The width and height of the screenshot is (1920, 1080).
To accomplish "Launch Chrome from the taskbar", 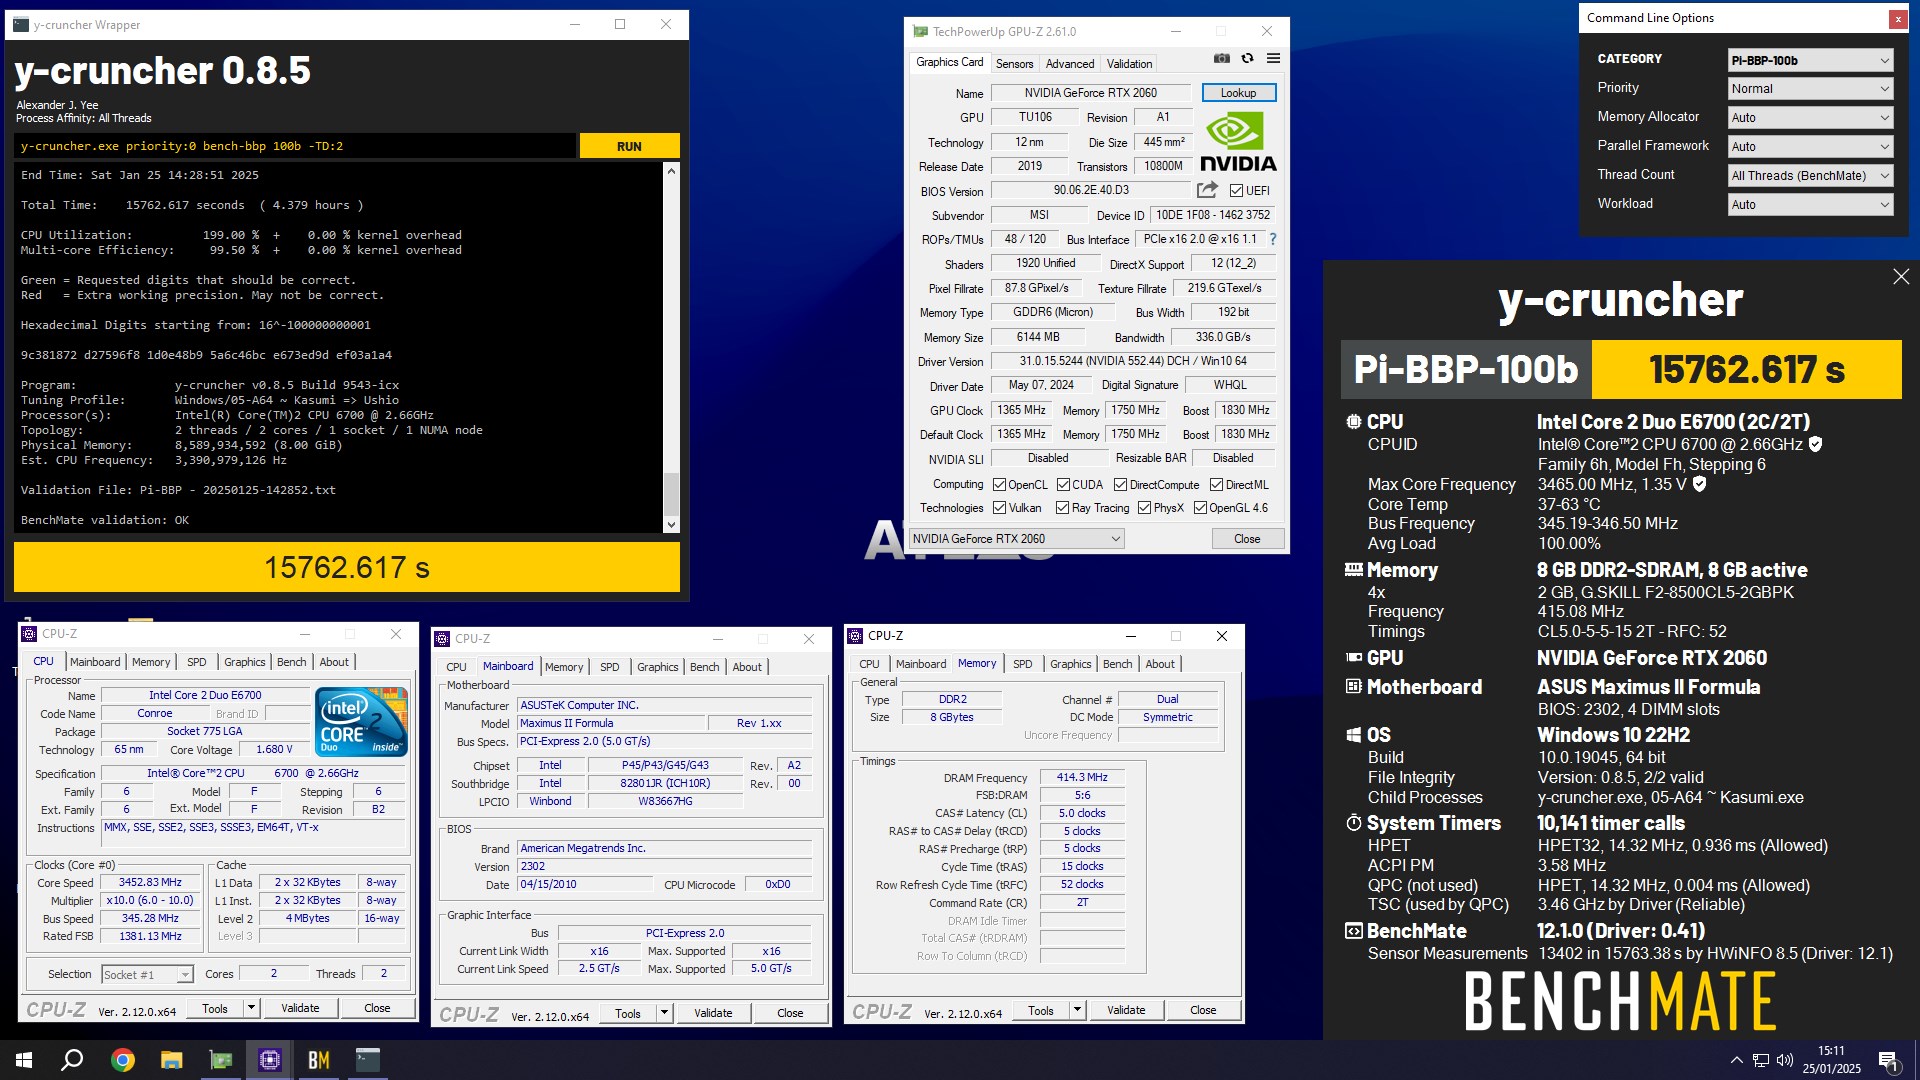I will pos(122,1060).
